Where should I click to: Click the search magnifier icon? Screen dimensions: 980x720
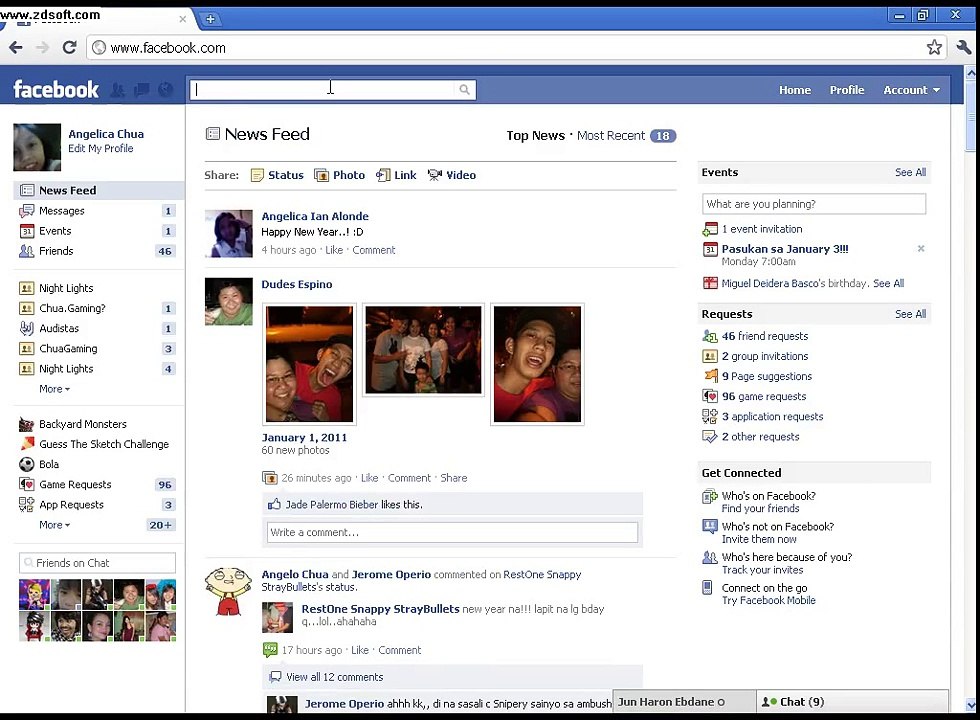click(464, 90)
